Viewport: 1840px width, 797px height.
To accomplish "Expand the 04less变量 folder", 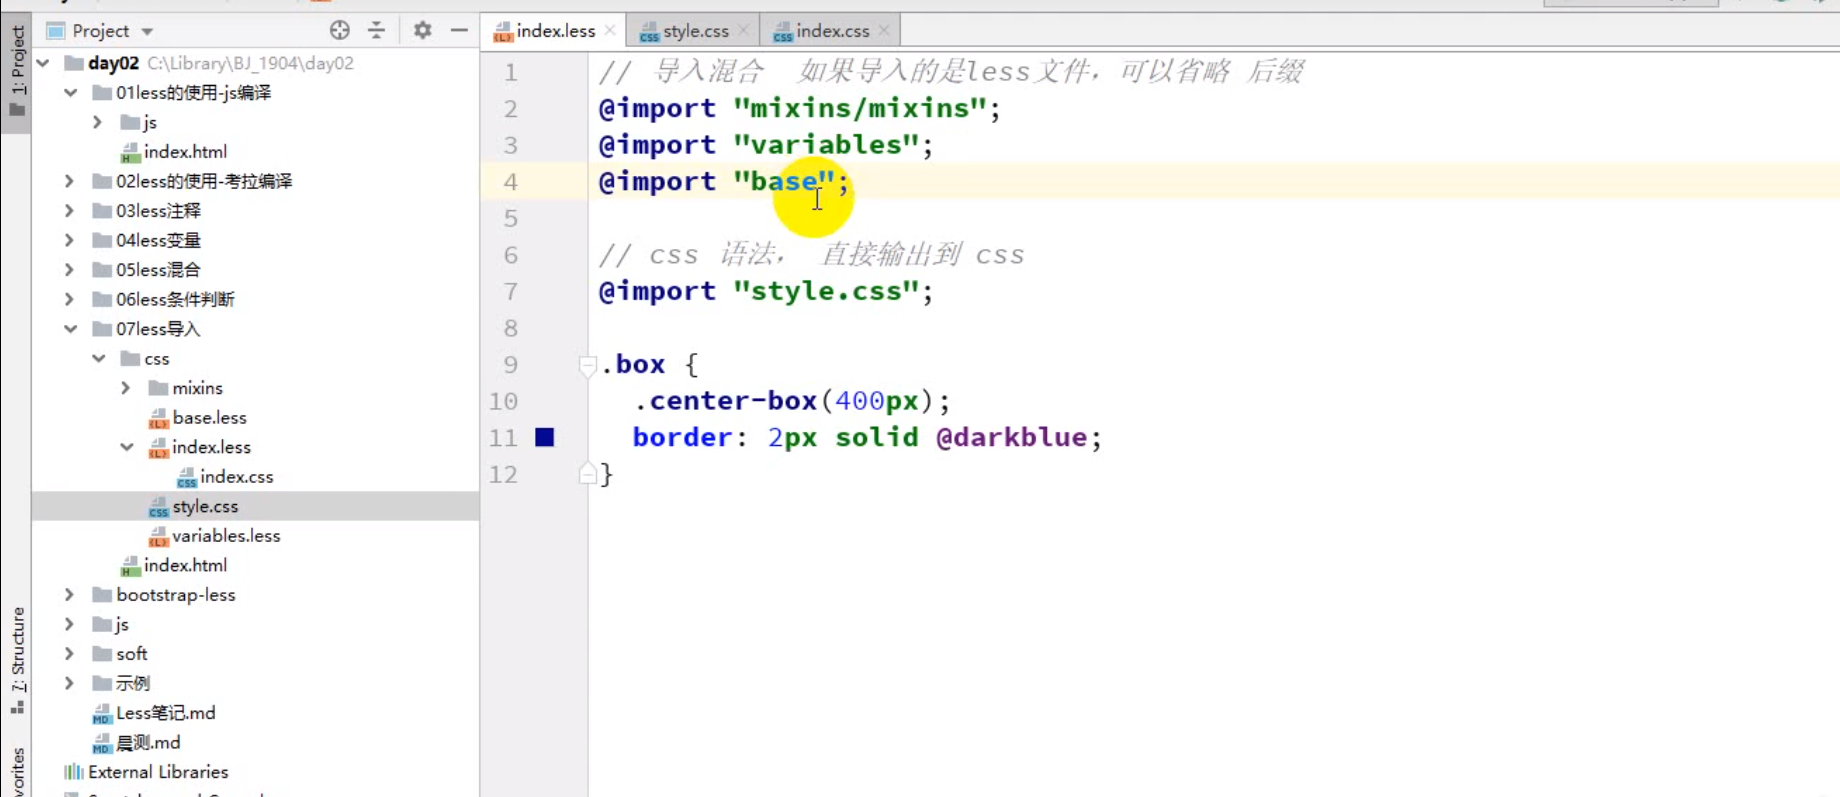I will [x=70, y=240].
